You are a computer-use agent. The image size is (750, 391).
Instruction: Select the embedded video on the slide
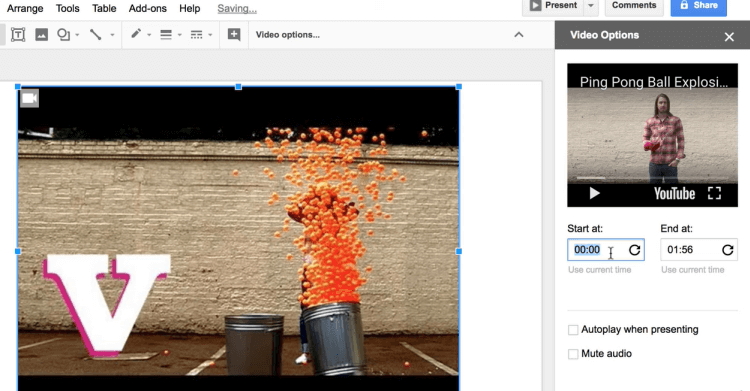click(238, 238)
